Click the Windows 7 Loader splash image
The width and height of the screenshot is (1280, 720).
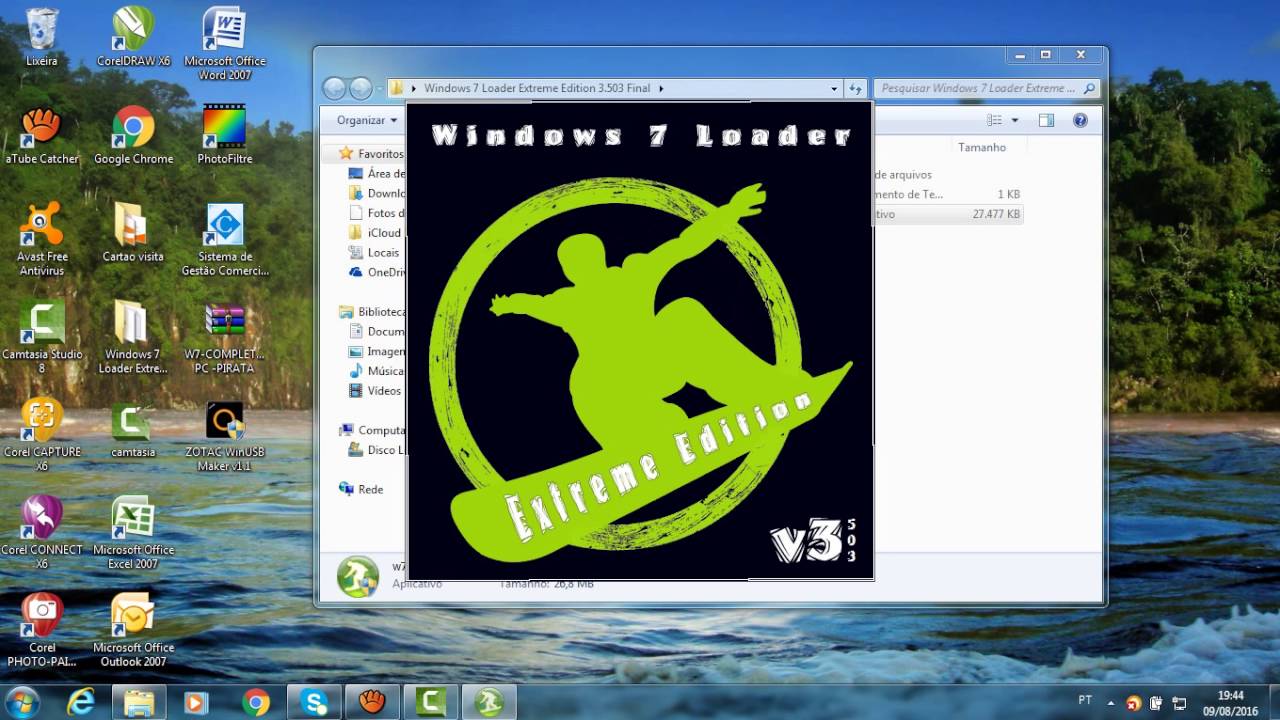click(x=640, y=340)
